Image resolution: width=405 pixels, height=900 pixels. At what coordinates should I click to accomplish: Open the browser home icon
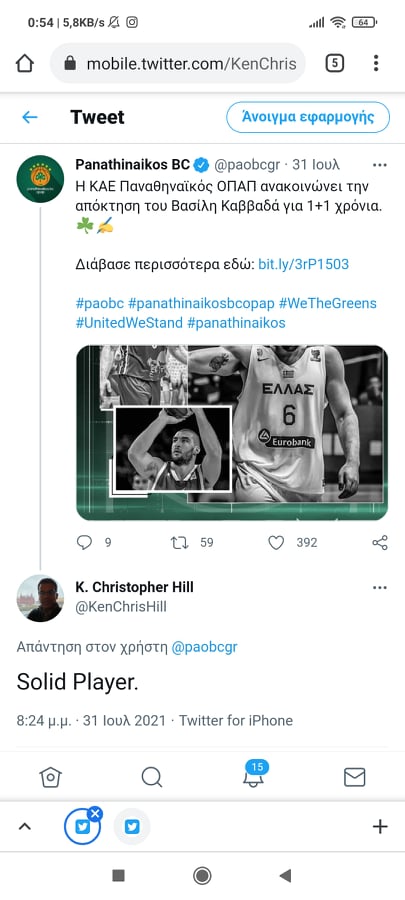25,63
